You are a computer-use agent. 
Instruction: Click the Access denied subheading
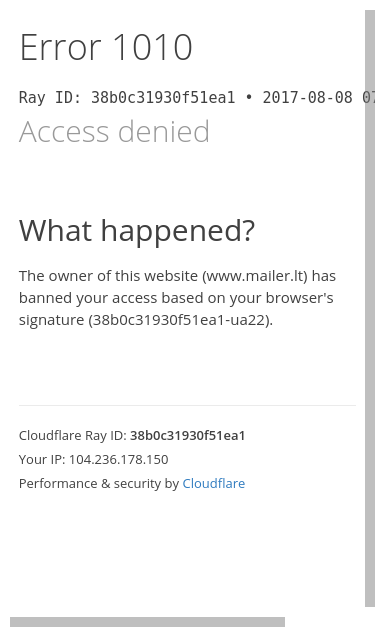pos(114,131)
